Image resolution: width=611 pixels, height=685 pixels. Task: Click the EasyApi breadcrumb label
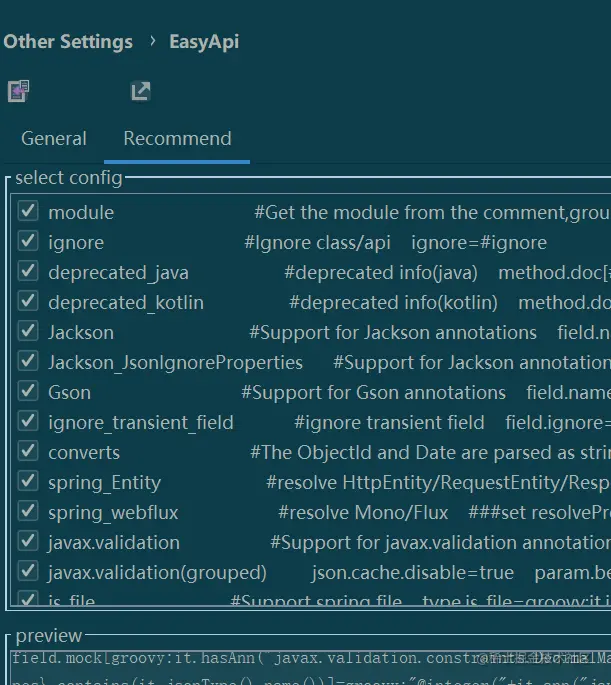tap(204, 42)
